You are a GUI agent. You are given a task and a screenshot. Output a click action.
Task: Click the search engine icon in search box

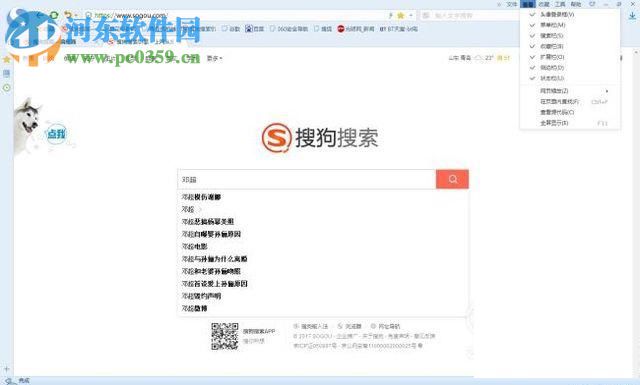click(426, 16)
